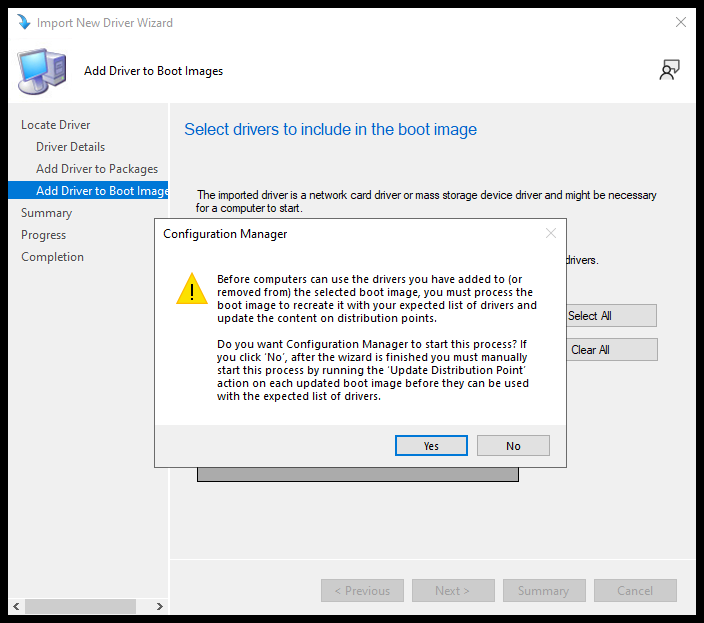Open the Driver Details step

pos(70,147)
